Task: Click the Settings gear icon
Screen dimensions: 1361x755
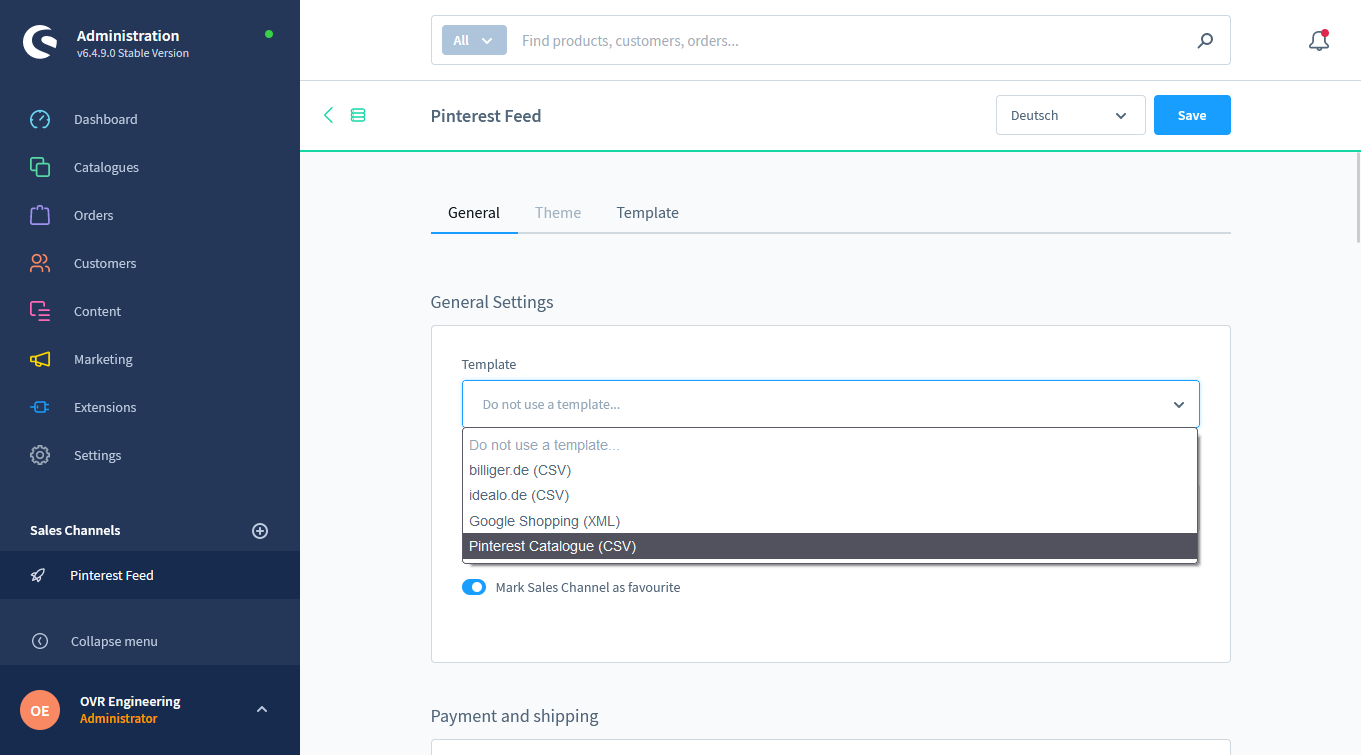Action: pyautogui.click(x=40, y=455)
